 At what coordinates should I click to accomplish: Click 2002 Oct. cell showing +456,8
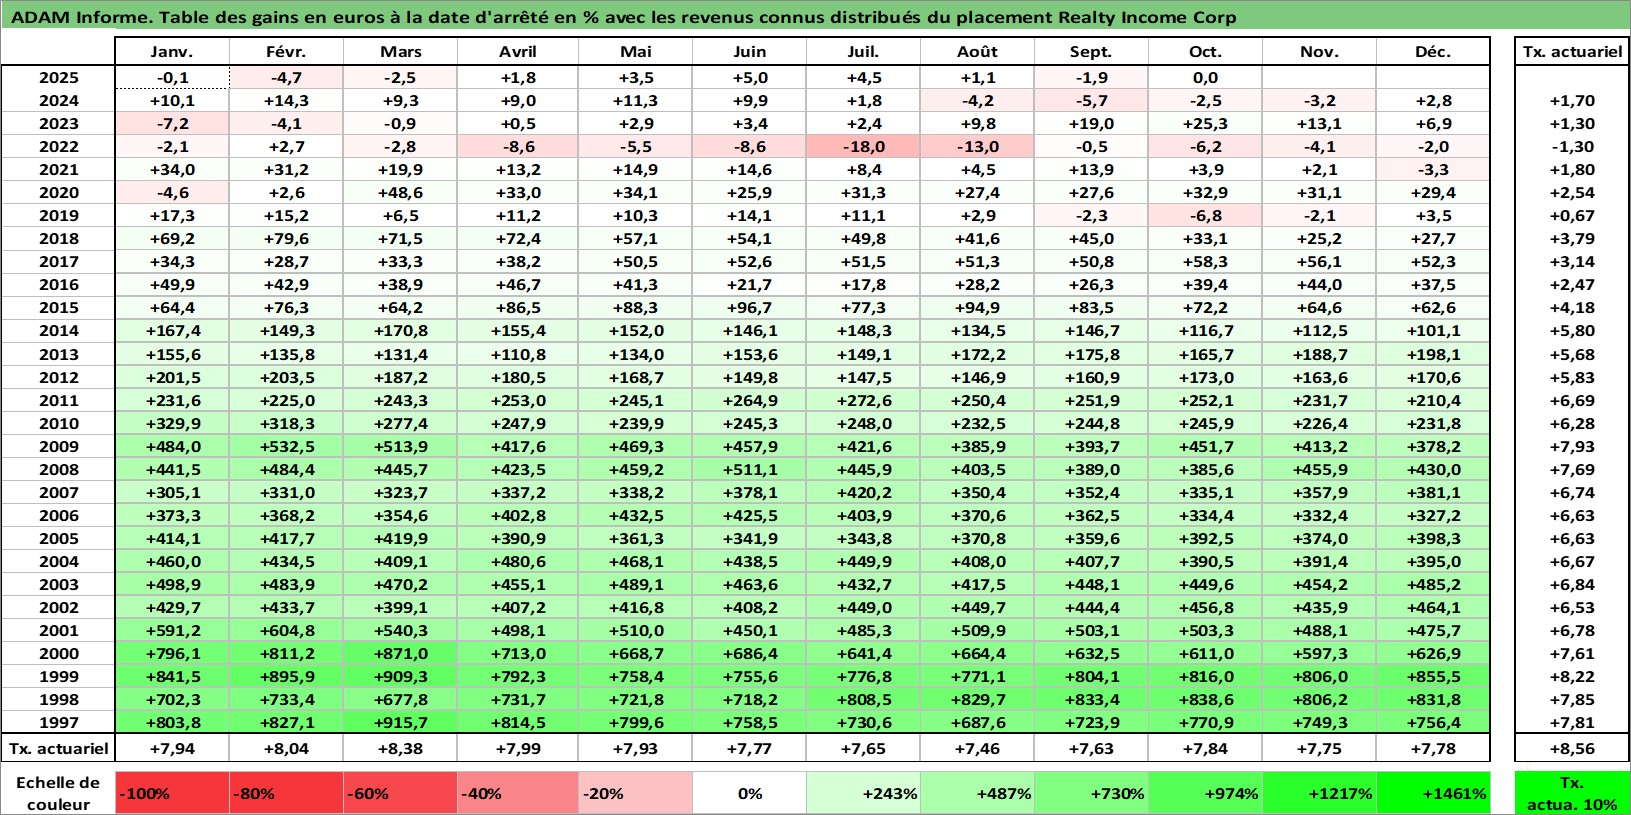1205,607
